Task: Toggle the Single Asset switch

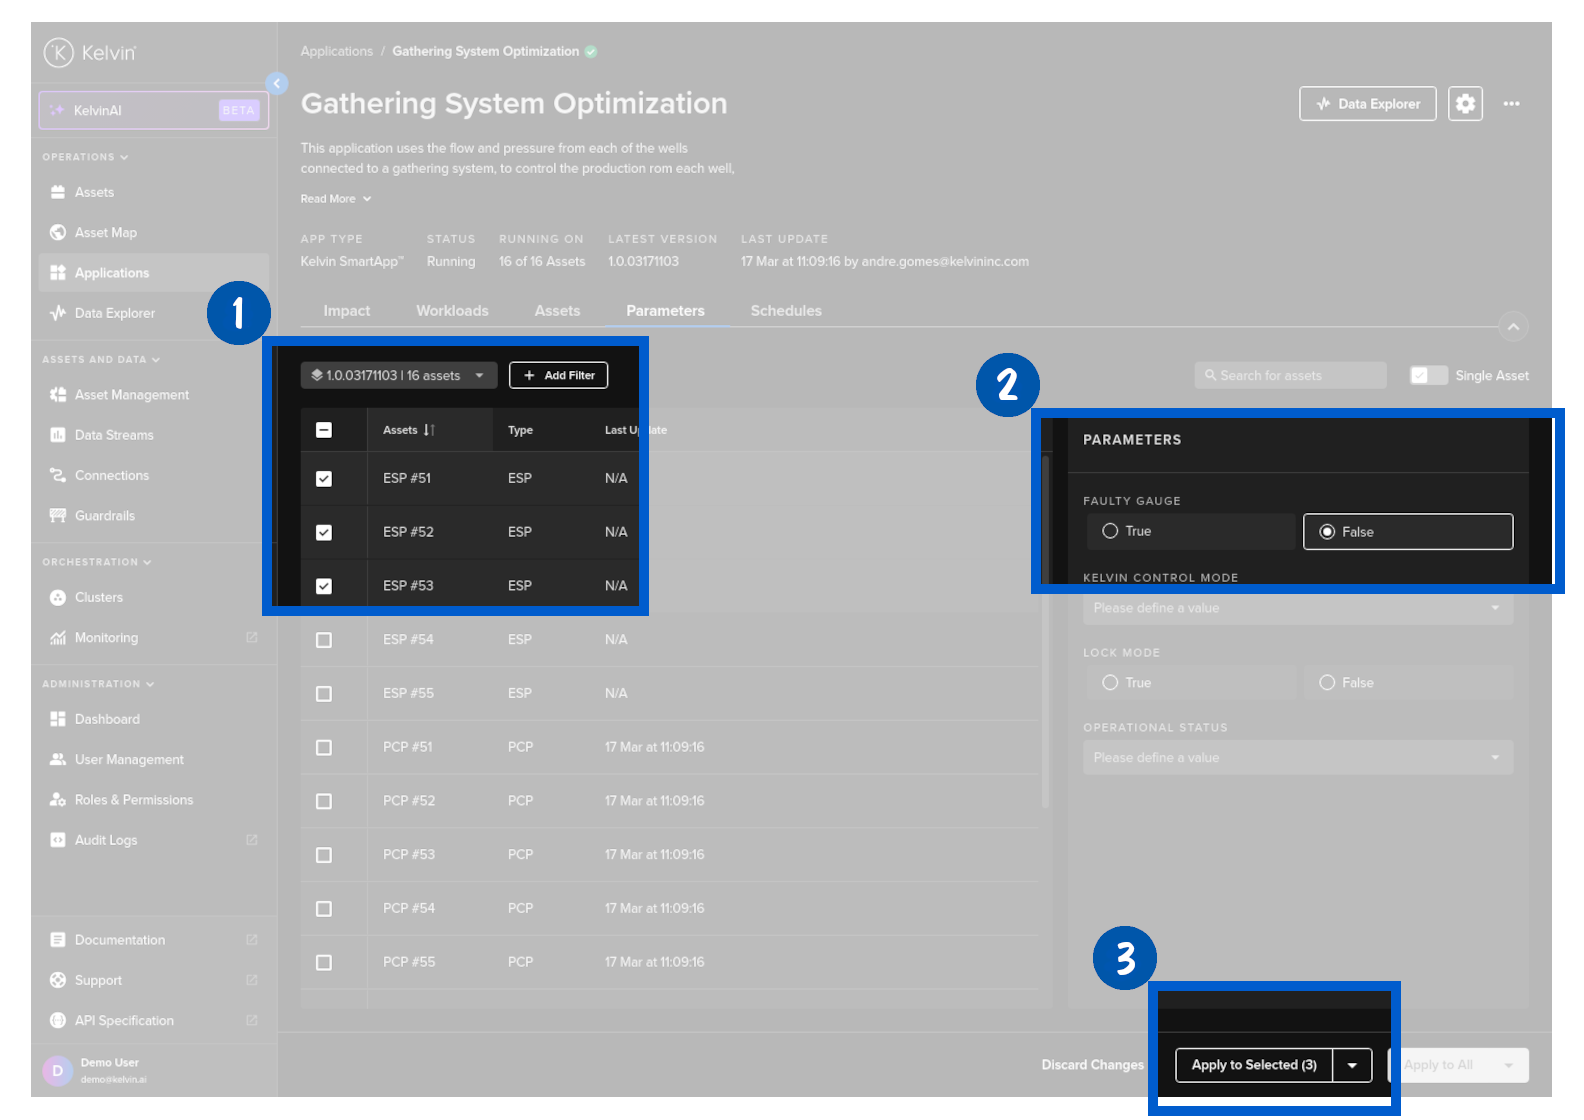Action: (x=1428, y=376)
